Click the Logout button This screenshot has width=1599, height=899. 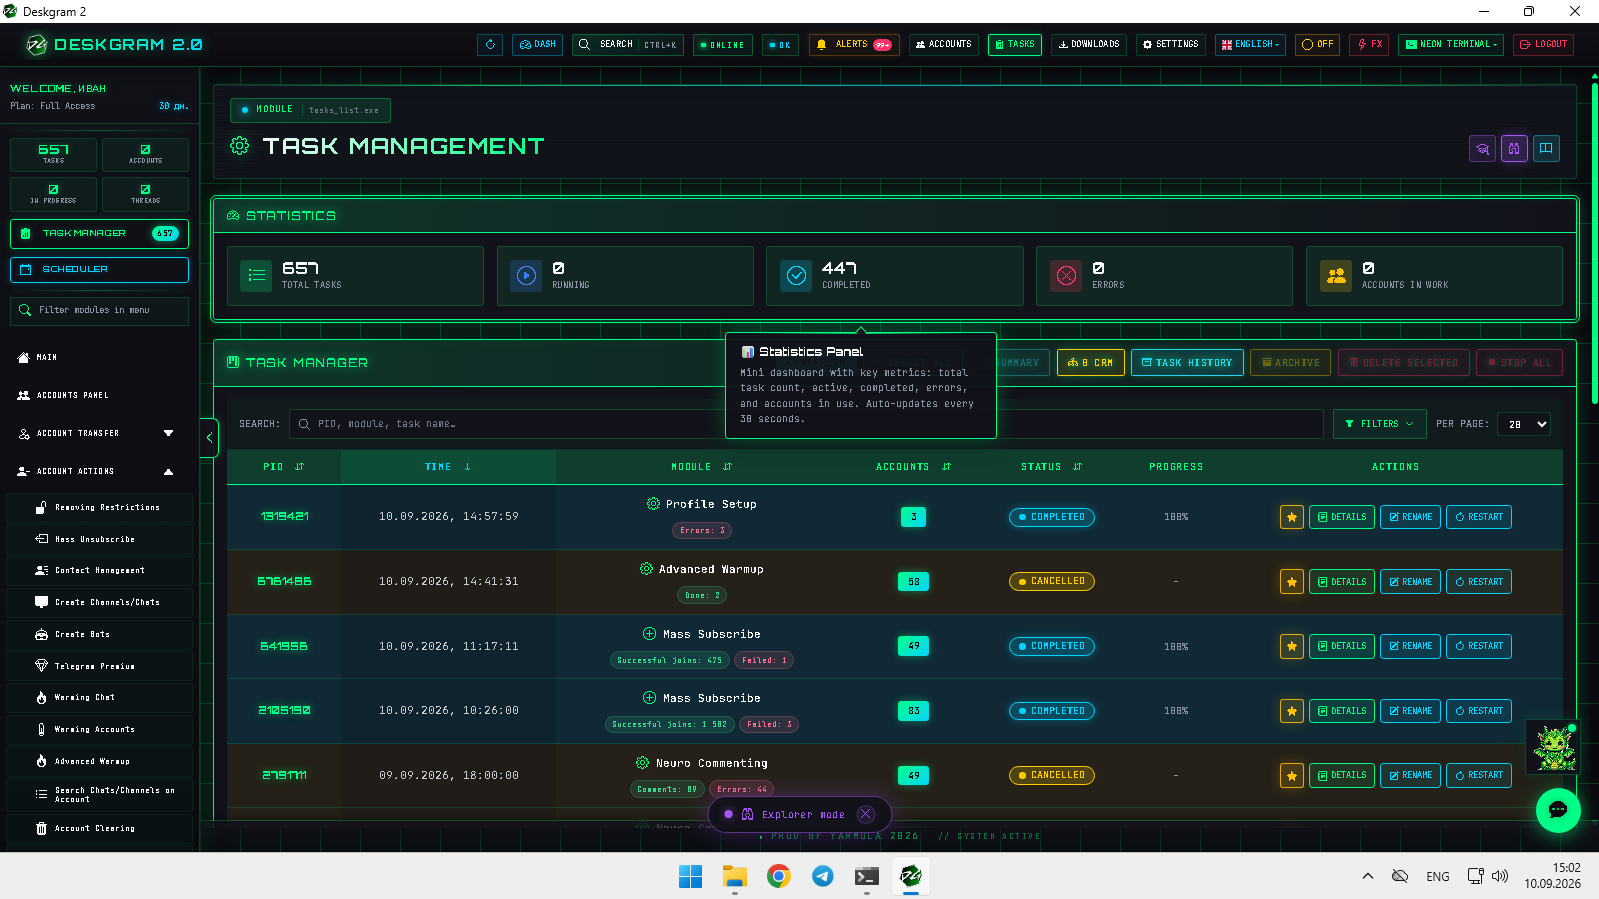1543,45
